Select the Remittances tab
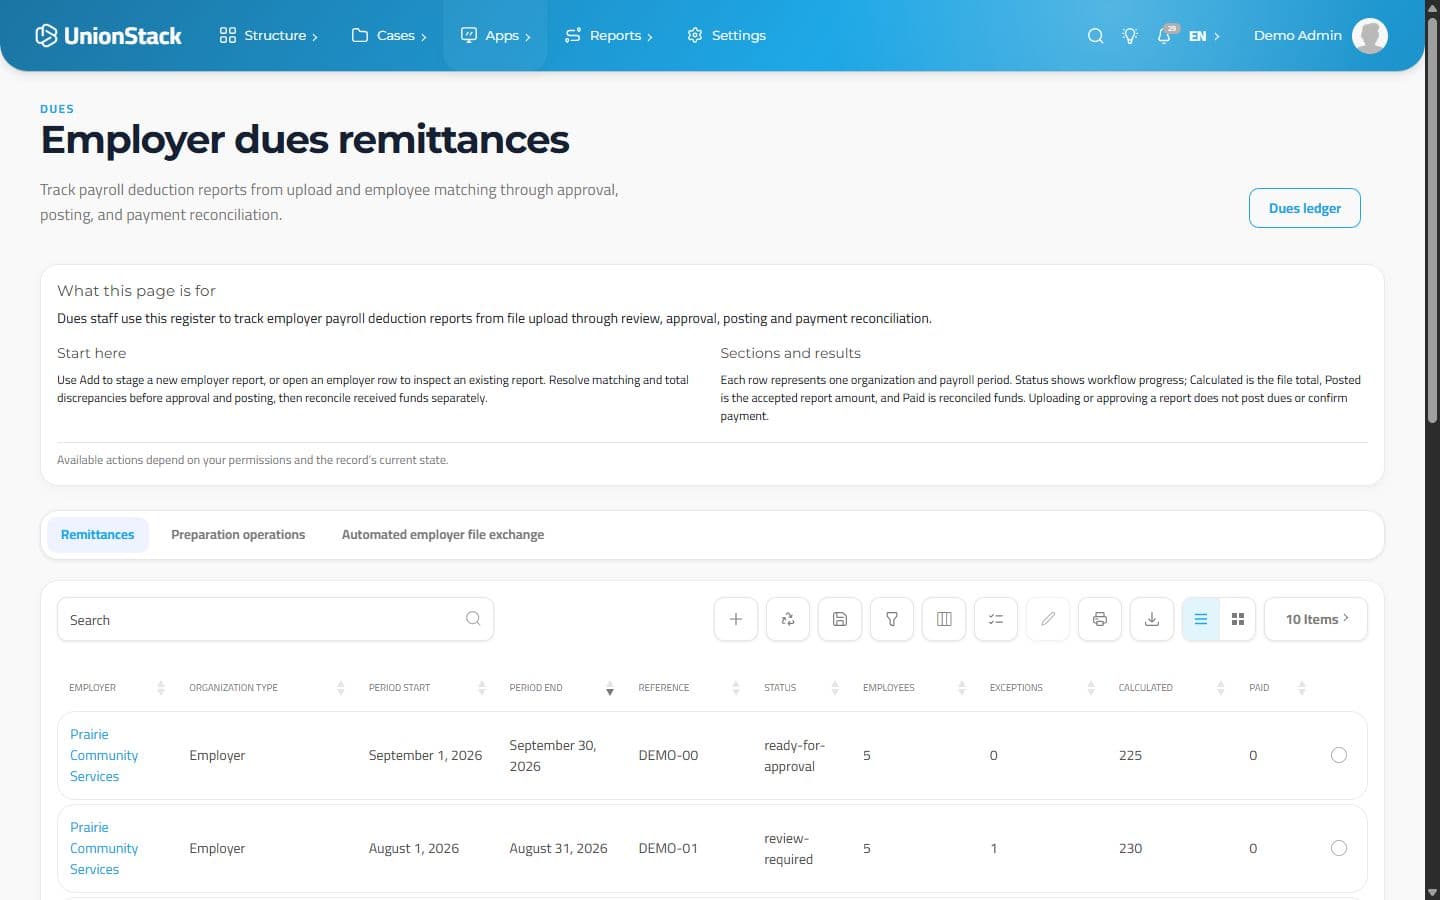Image resolution: width=1440 pixels, height=900 pixels. pyautogui.click(x=98, y=535)
